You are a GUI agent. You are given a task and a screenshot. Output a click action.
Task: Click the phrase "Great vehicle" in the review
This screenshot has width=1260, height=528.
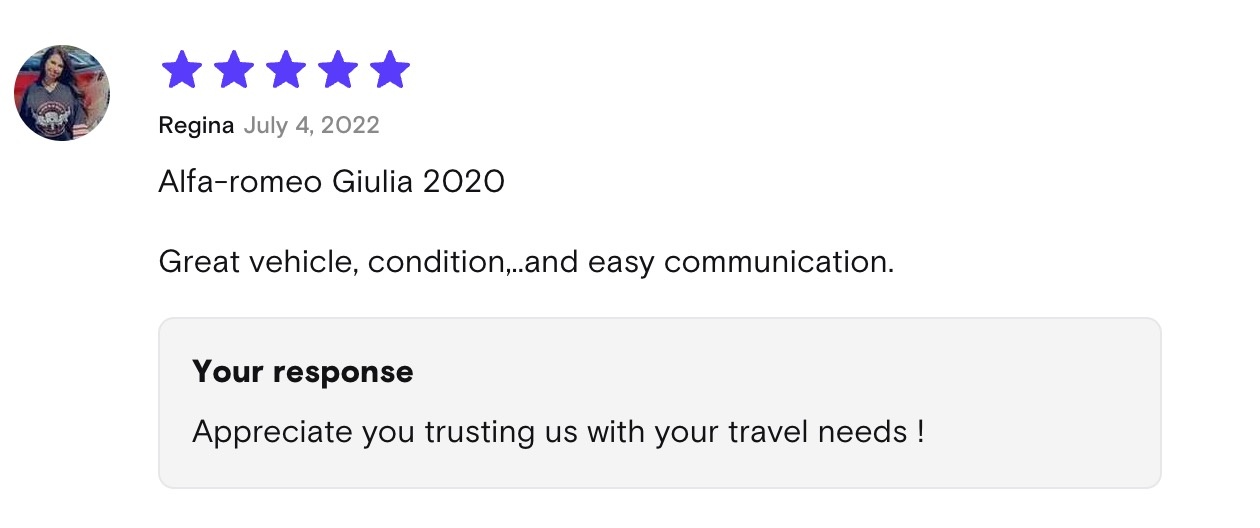coord(258,263)
